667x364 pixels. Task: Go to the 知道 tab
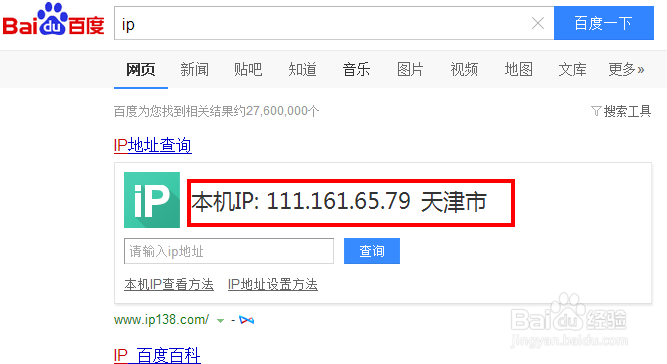302,69
